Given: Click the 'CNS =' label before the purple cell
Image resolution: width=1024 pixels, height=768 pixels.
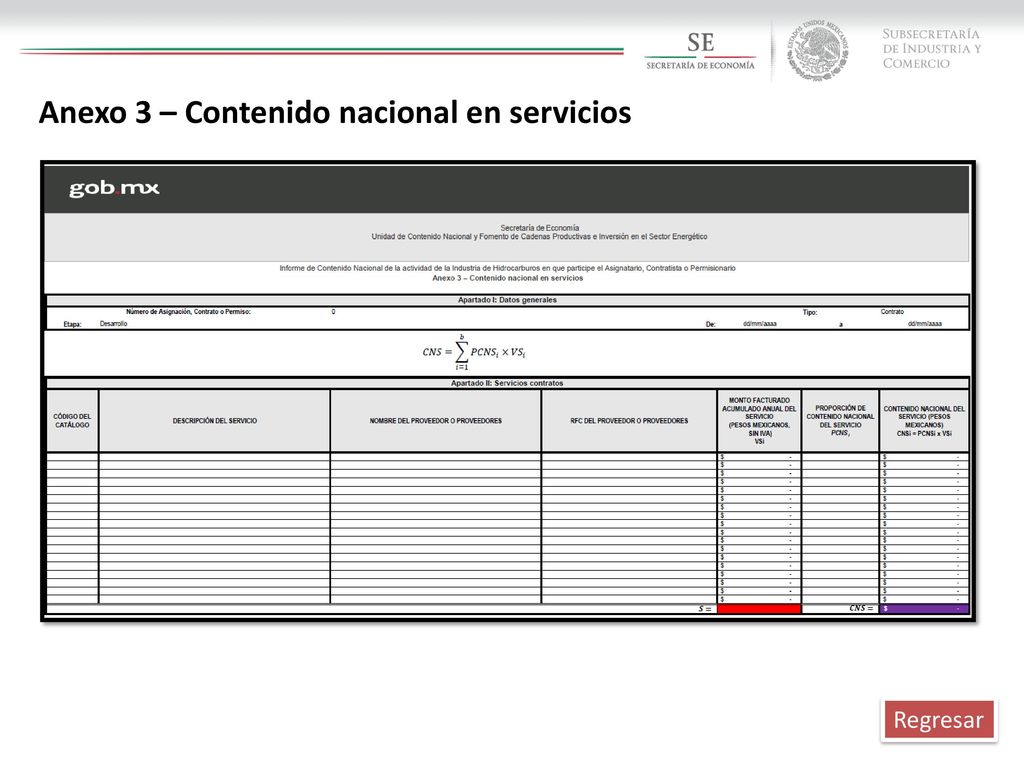Looking at the screenshot, I should [x=861, y=608].
